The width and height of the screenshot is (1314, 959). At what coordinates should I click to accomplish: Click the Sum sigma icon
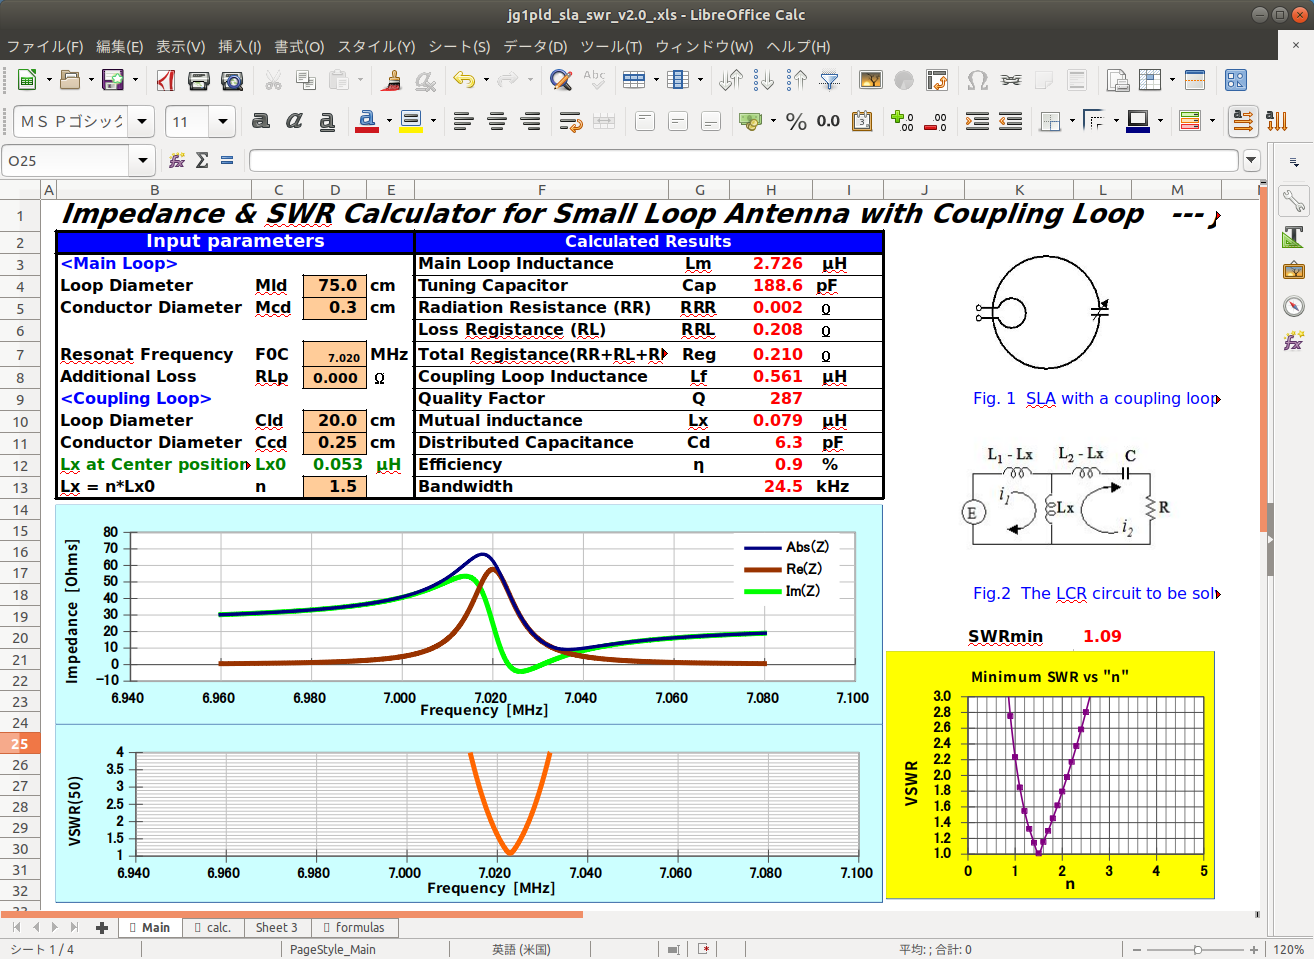pyautogui.click(x=202, y=160)
